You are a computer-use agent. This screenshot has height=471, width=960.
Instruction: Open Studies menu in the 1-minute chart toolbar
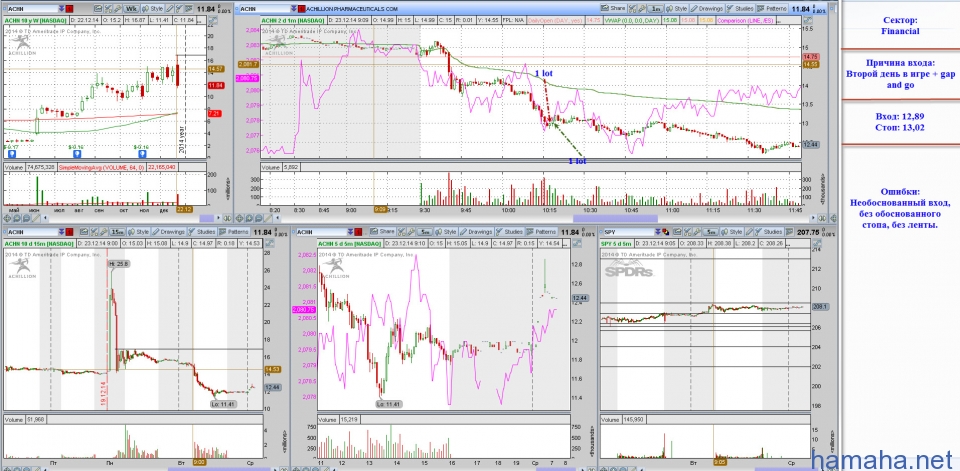(740, 9)
